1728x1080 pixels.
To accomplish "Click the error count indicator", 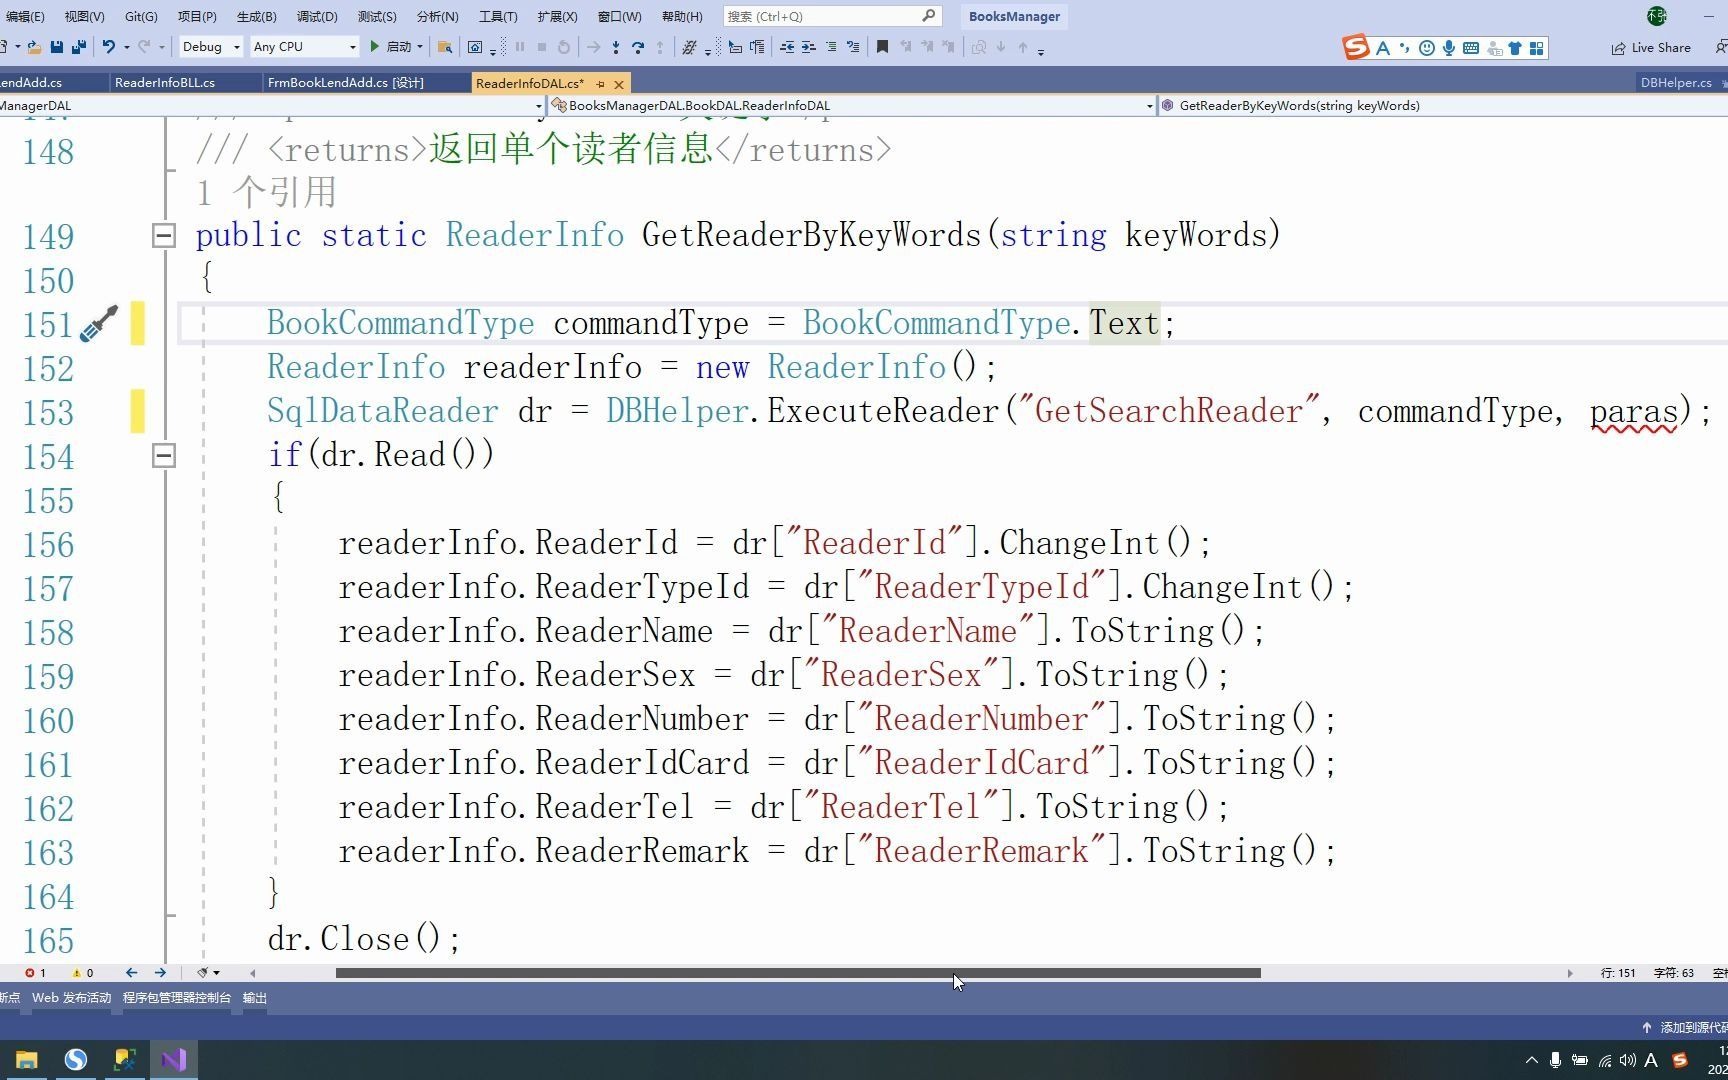I will pyautogui.click(x=36, y=973).
